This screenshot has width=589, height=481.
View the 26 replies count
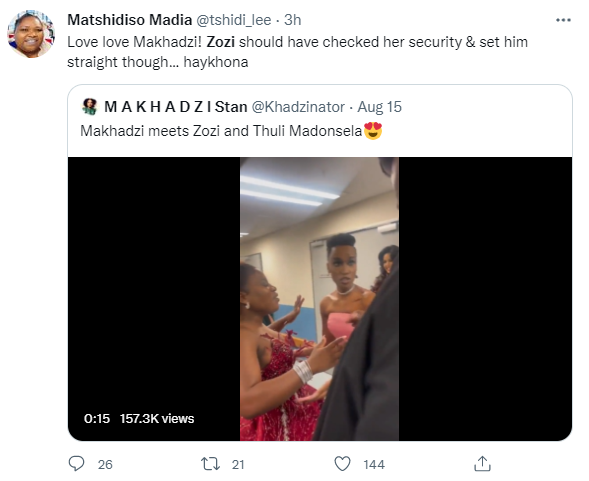click(105, 464)
